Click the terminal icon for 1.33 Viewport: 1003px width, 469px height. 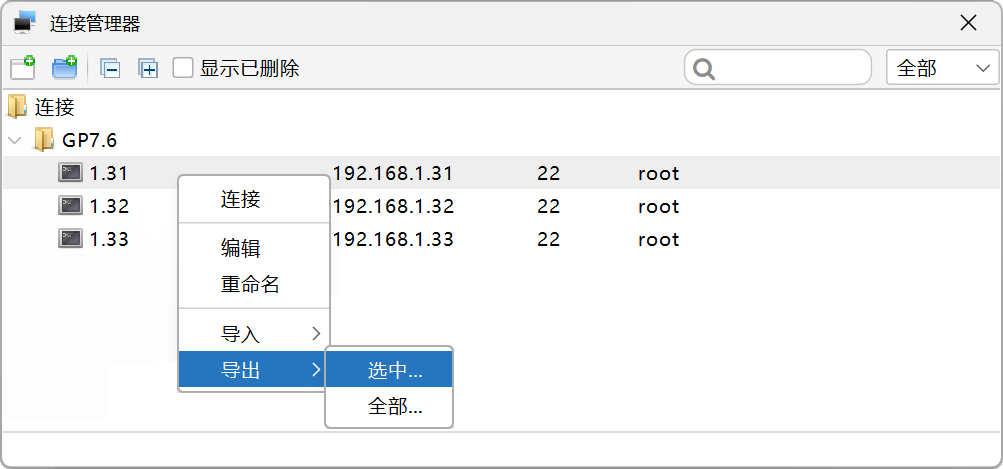point(70,240)
